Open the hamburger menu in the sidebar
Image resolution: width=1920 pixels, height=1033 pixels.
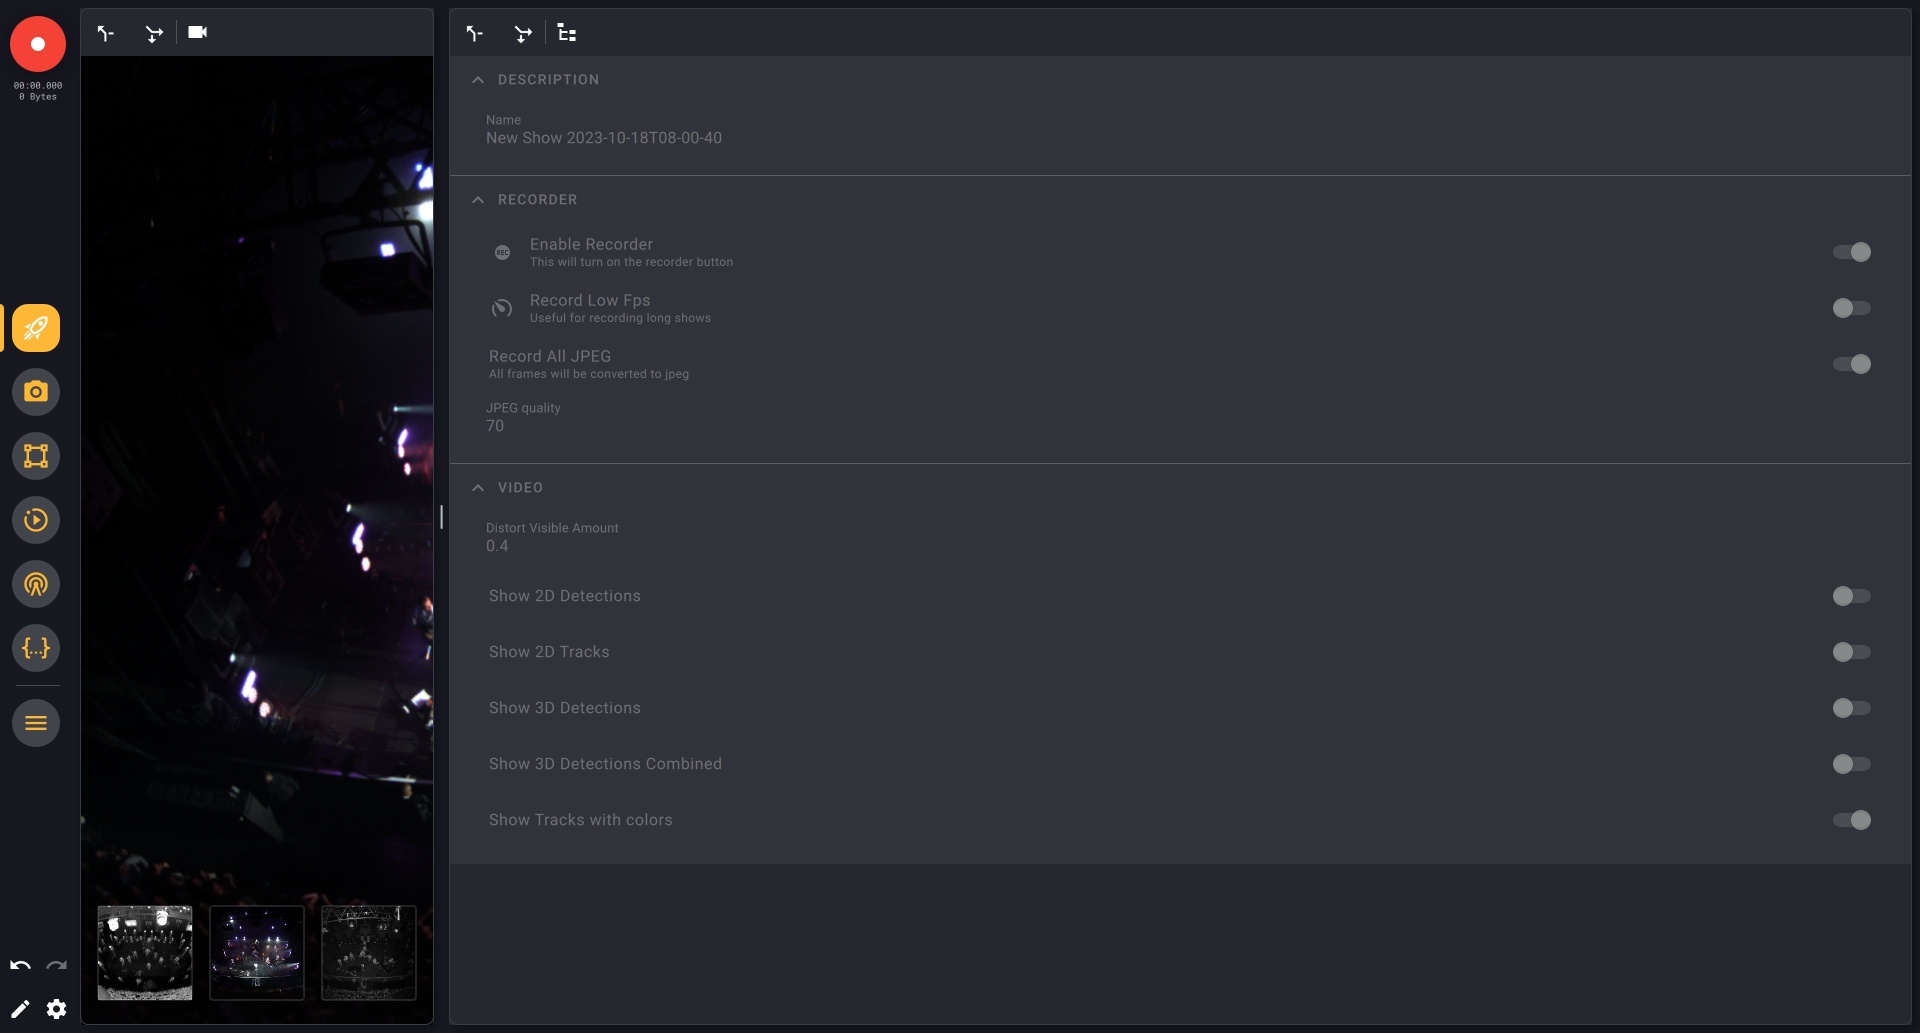point(36,723)
